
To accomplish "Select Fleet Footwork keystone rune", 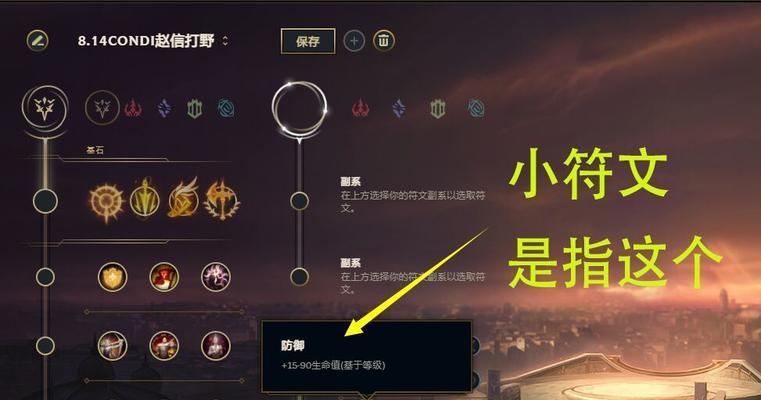I will click(x=183, y=198).
